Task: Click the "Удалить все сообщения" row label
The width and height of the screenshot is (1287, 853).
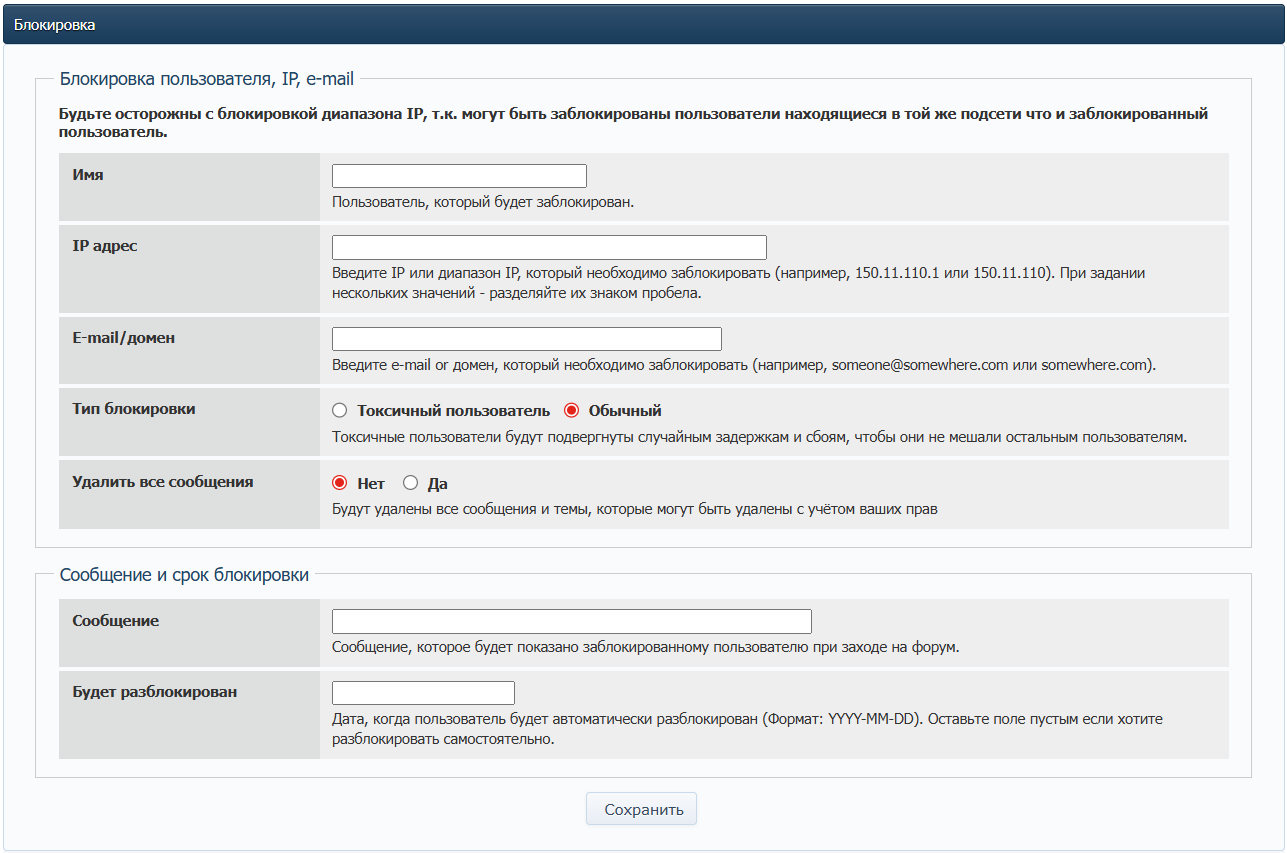Action: [163, 482]
